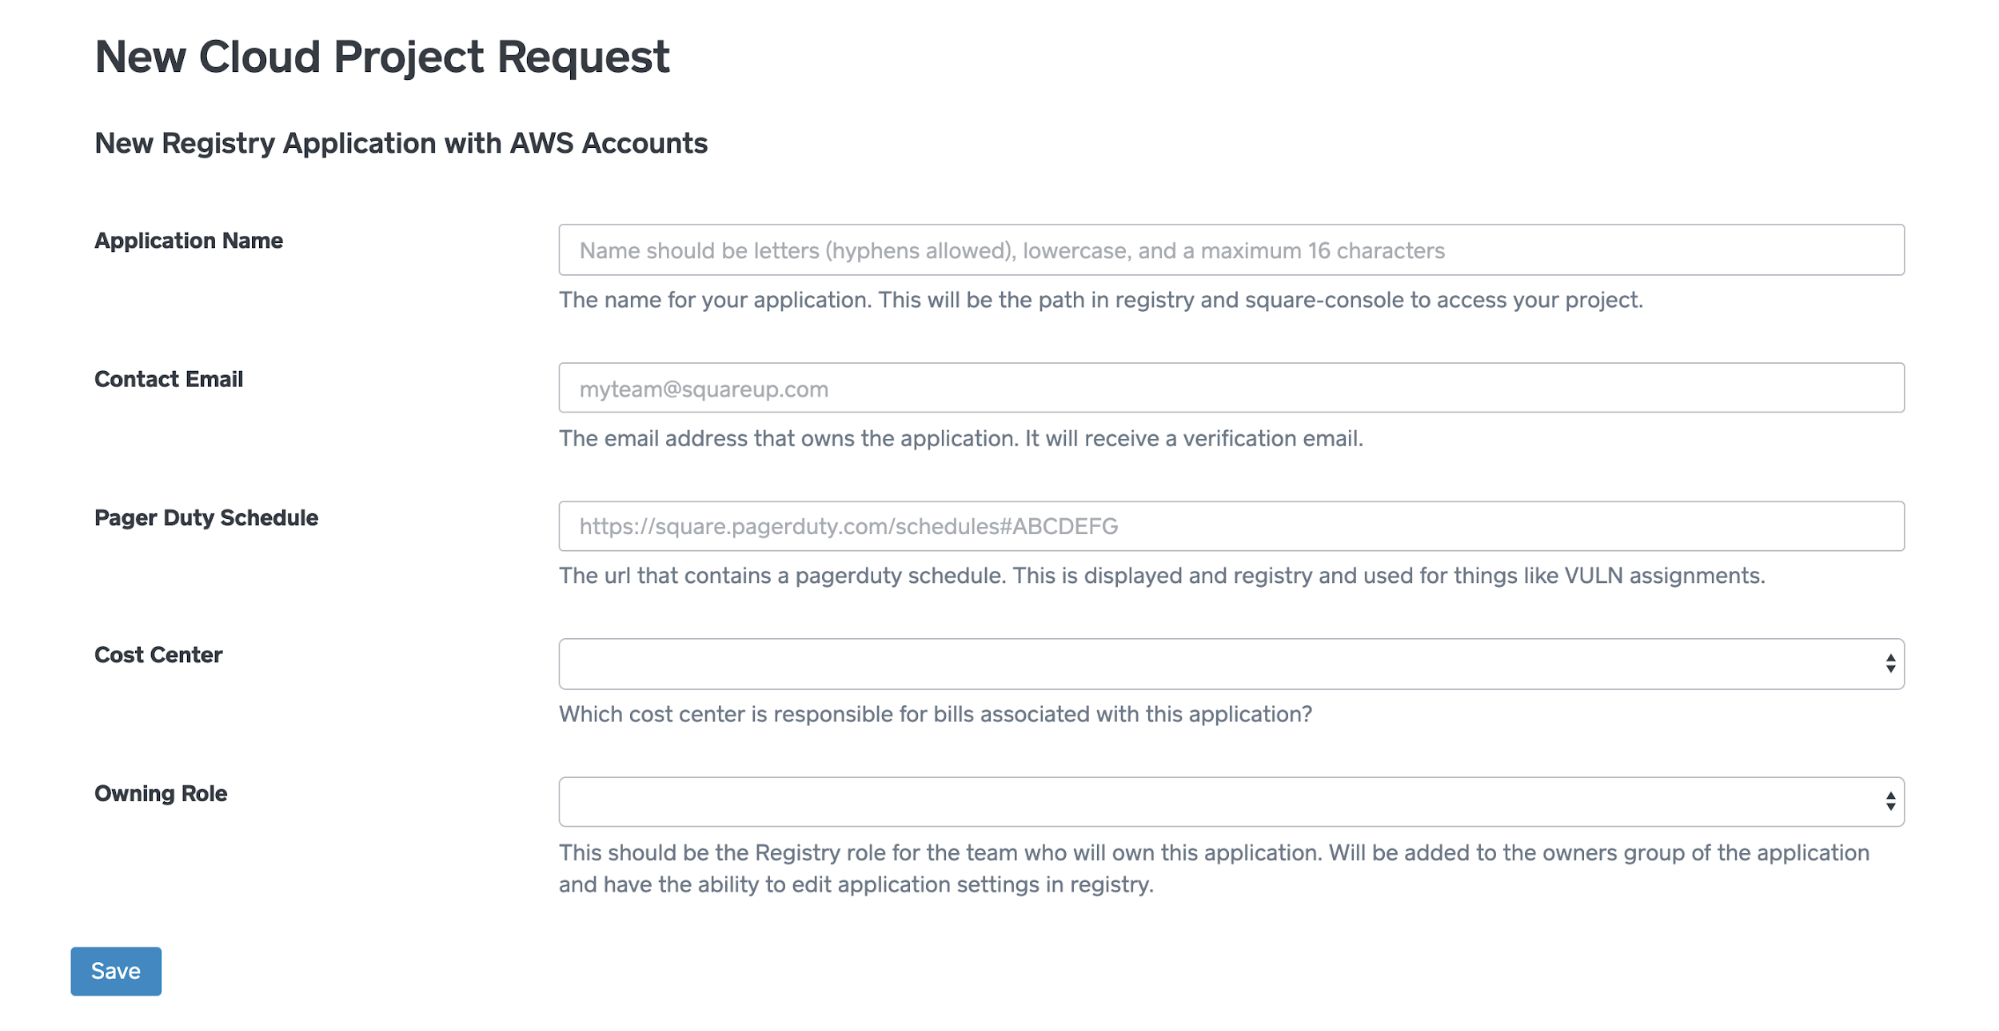Click the arrows icon in Cost Center select

point(1890,664)
